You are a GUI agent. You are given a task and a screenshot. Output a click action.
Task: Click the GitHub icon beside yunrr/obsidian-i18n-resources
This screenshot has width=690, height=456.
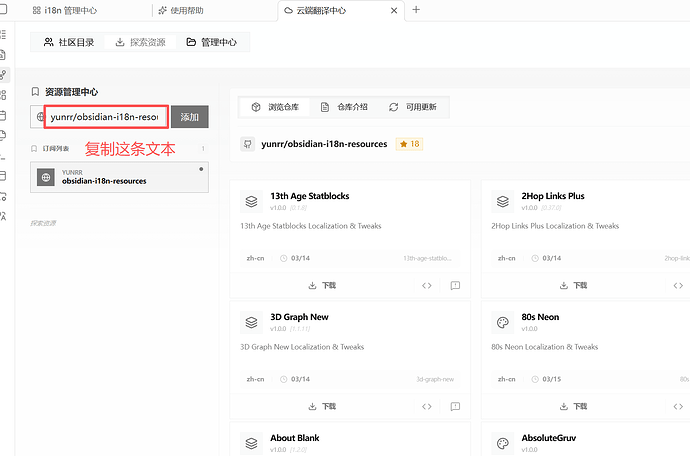(x=248, y=144)
